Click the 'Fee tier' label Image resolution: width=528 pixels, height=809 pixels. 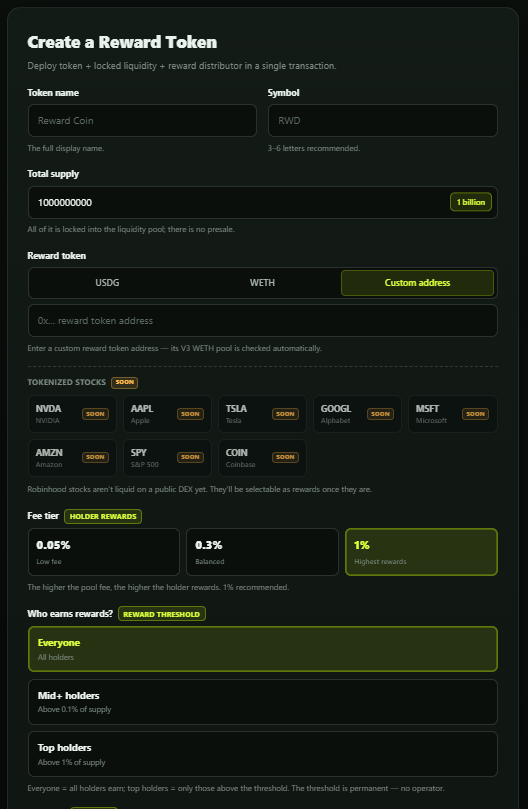point(43,516)
